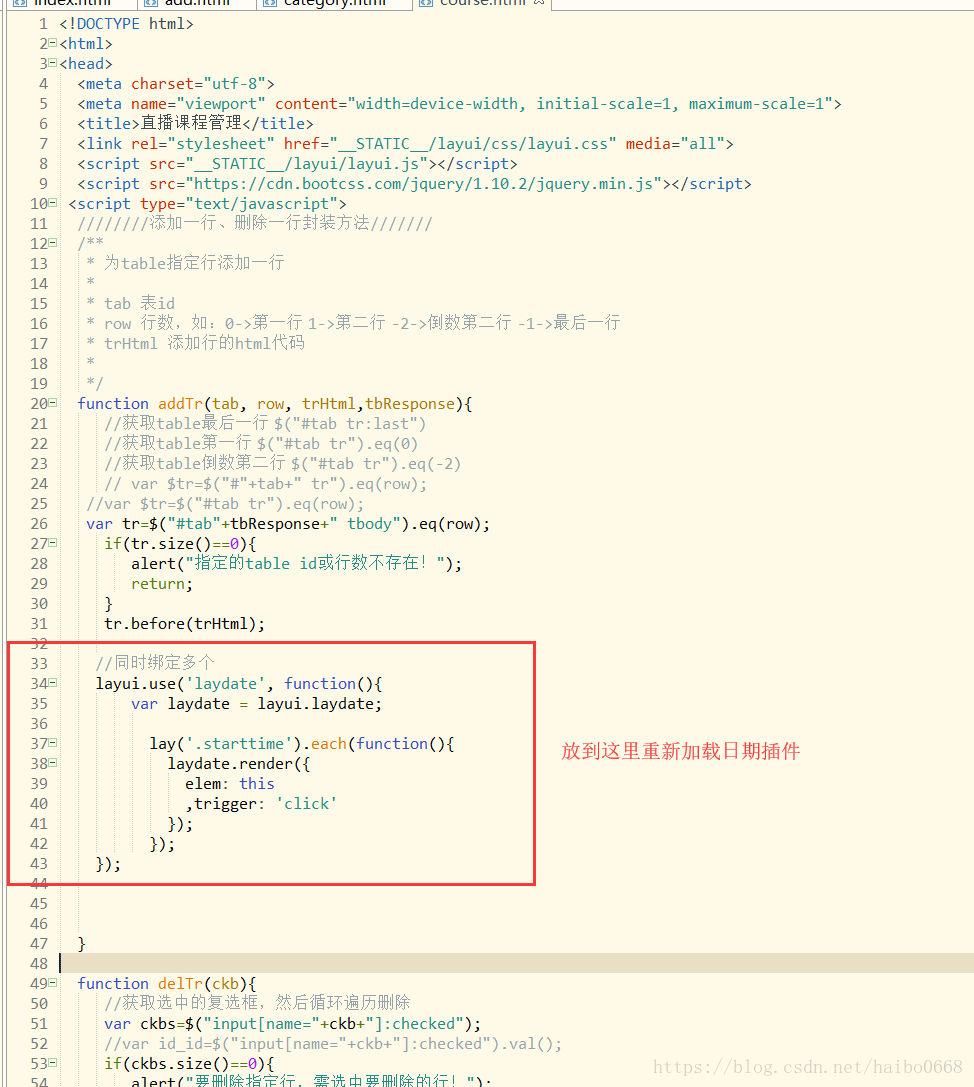Click the title text '直播课程管理'

click(x=191, y=123)
